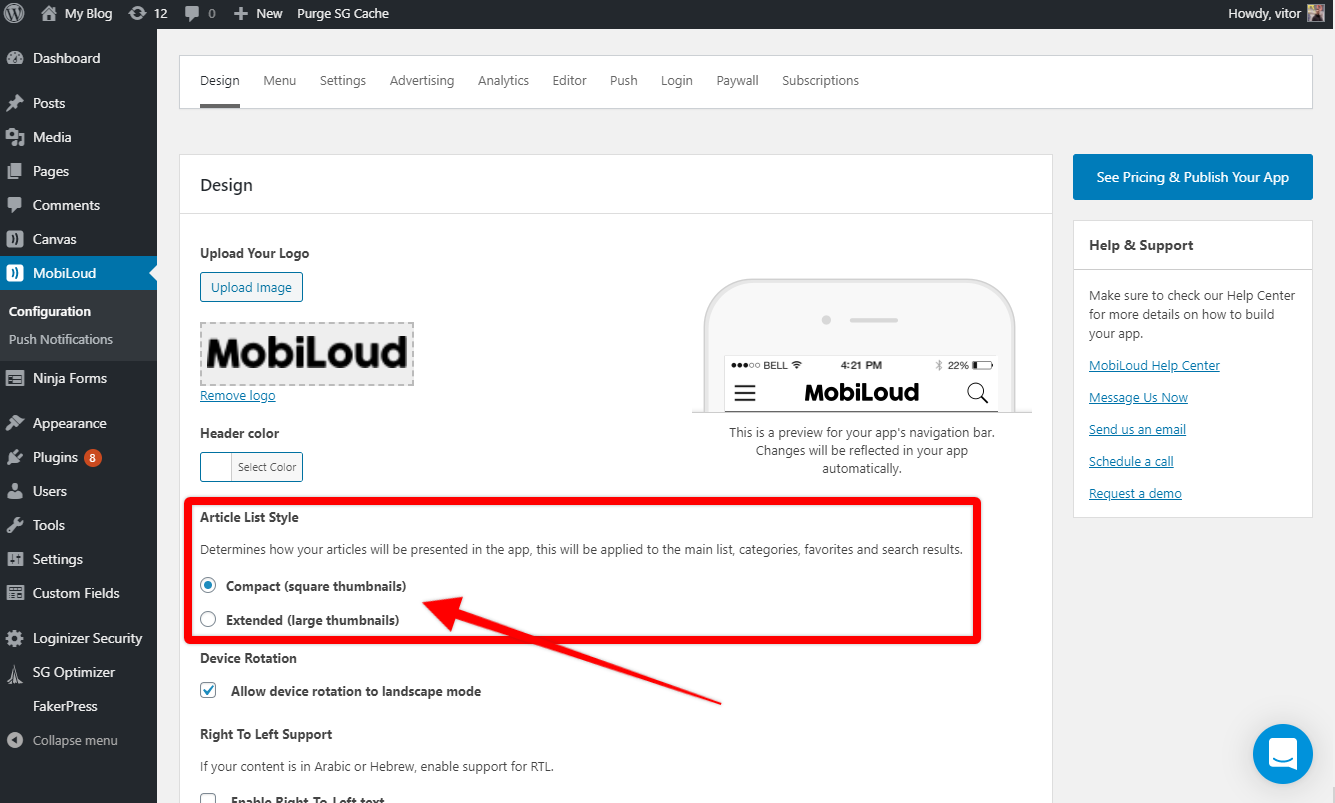Click Pages icon in sidebar

(x=15, y=171)
